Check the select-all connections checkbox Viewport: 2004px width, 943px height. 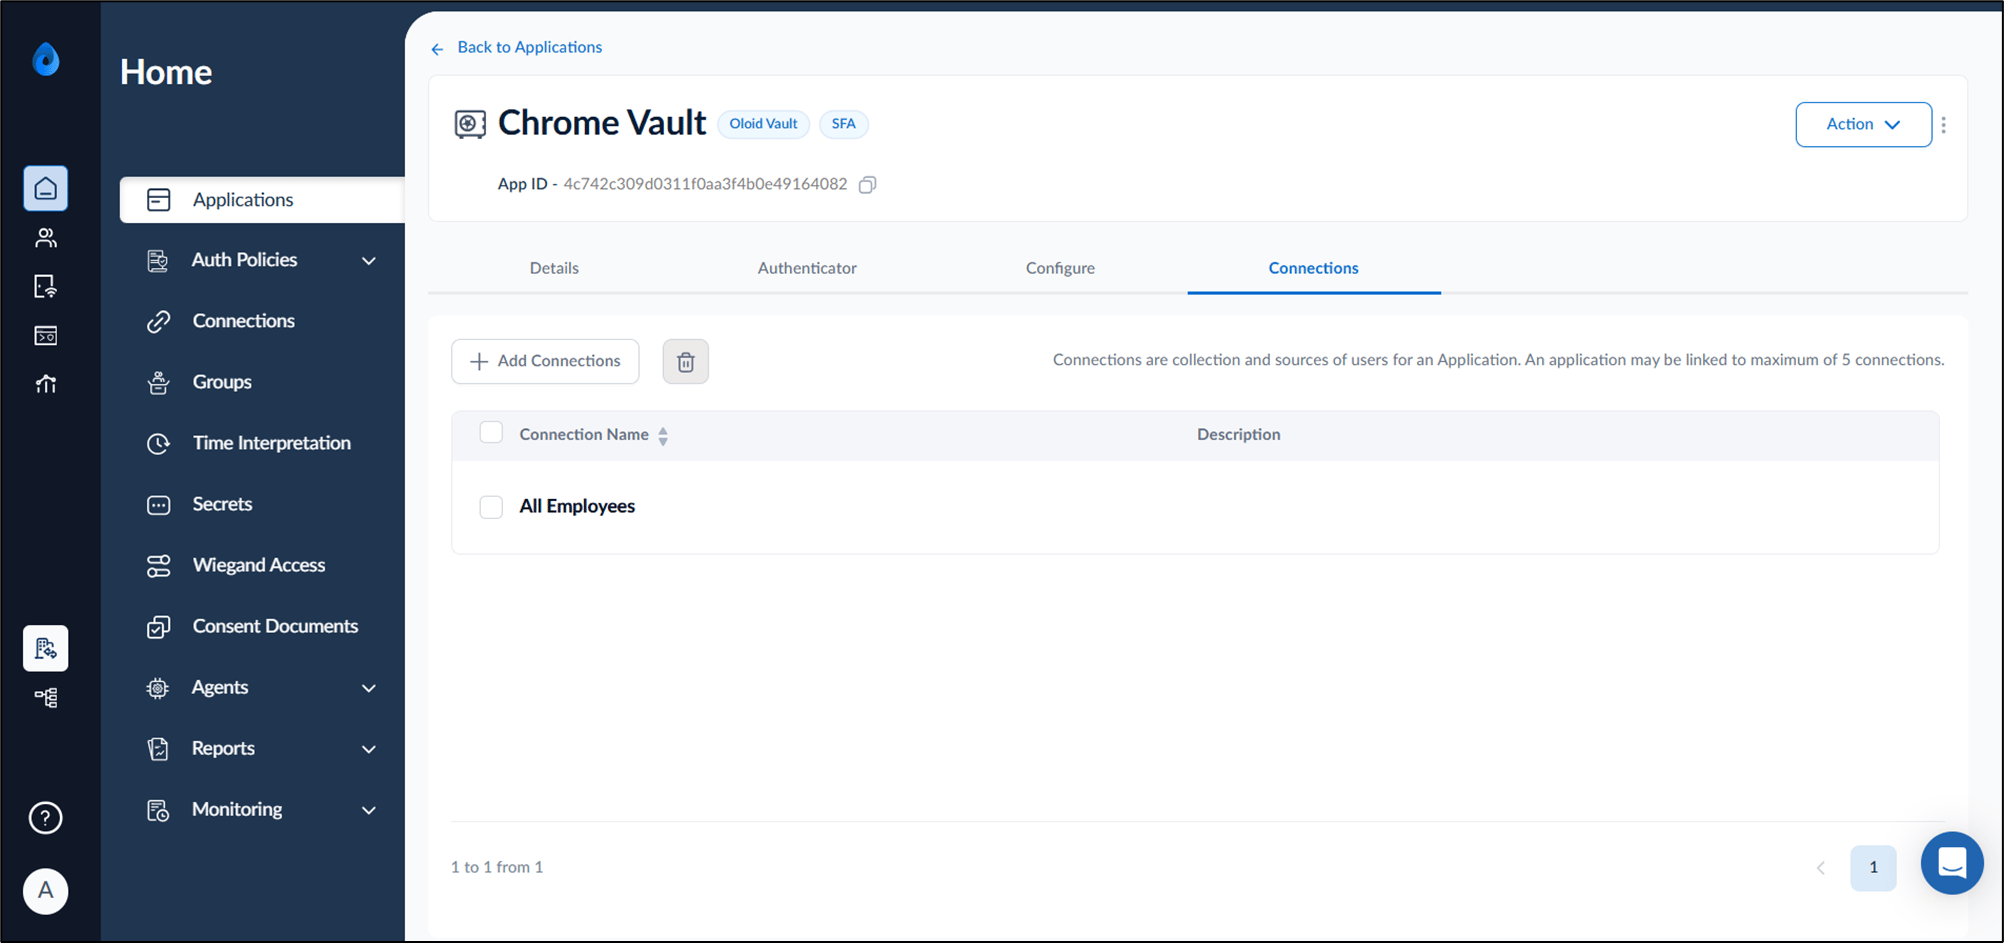pos(491,432)
